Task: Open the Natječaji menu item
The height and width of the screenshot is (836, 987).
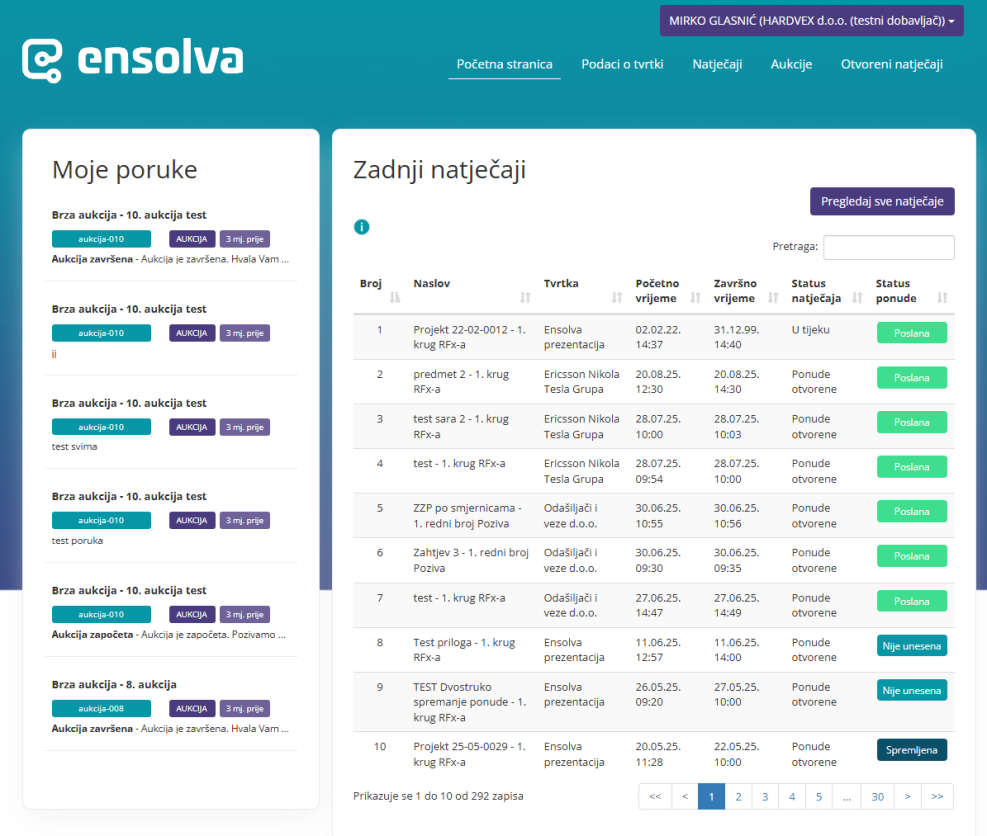Action: [717, 64]
